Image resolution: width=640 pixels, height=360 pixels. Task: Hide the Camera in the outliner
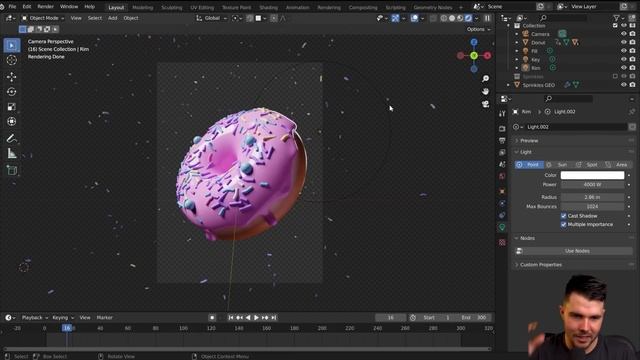click(x=624, y=34)
